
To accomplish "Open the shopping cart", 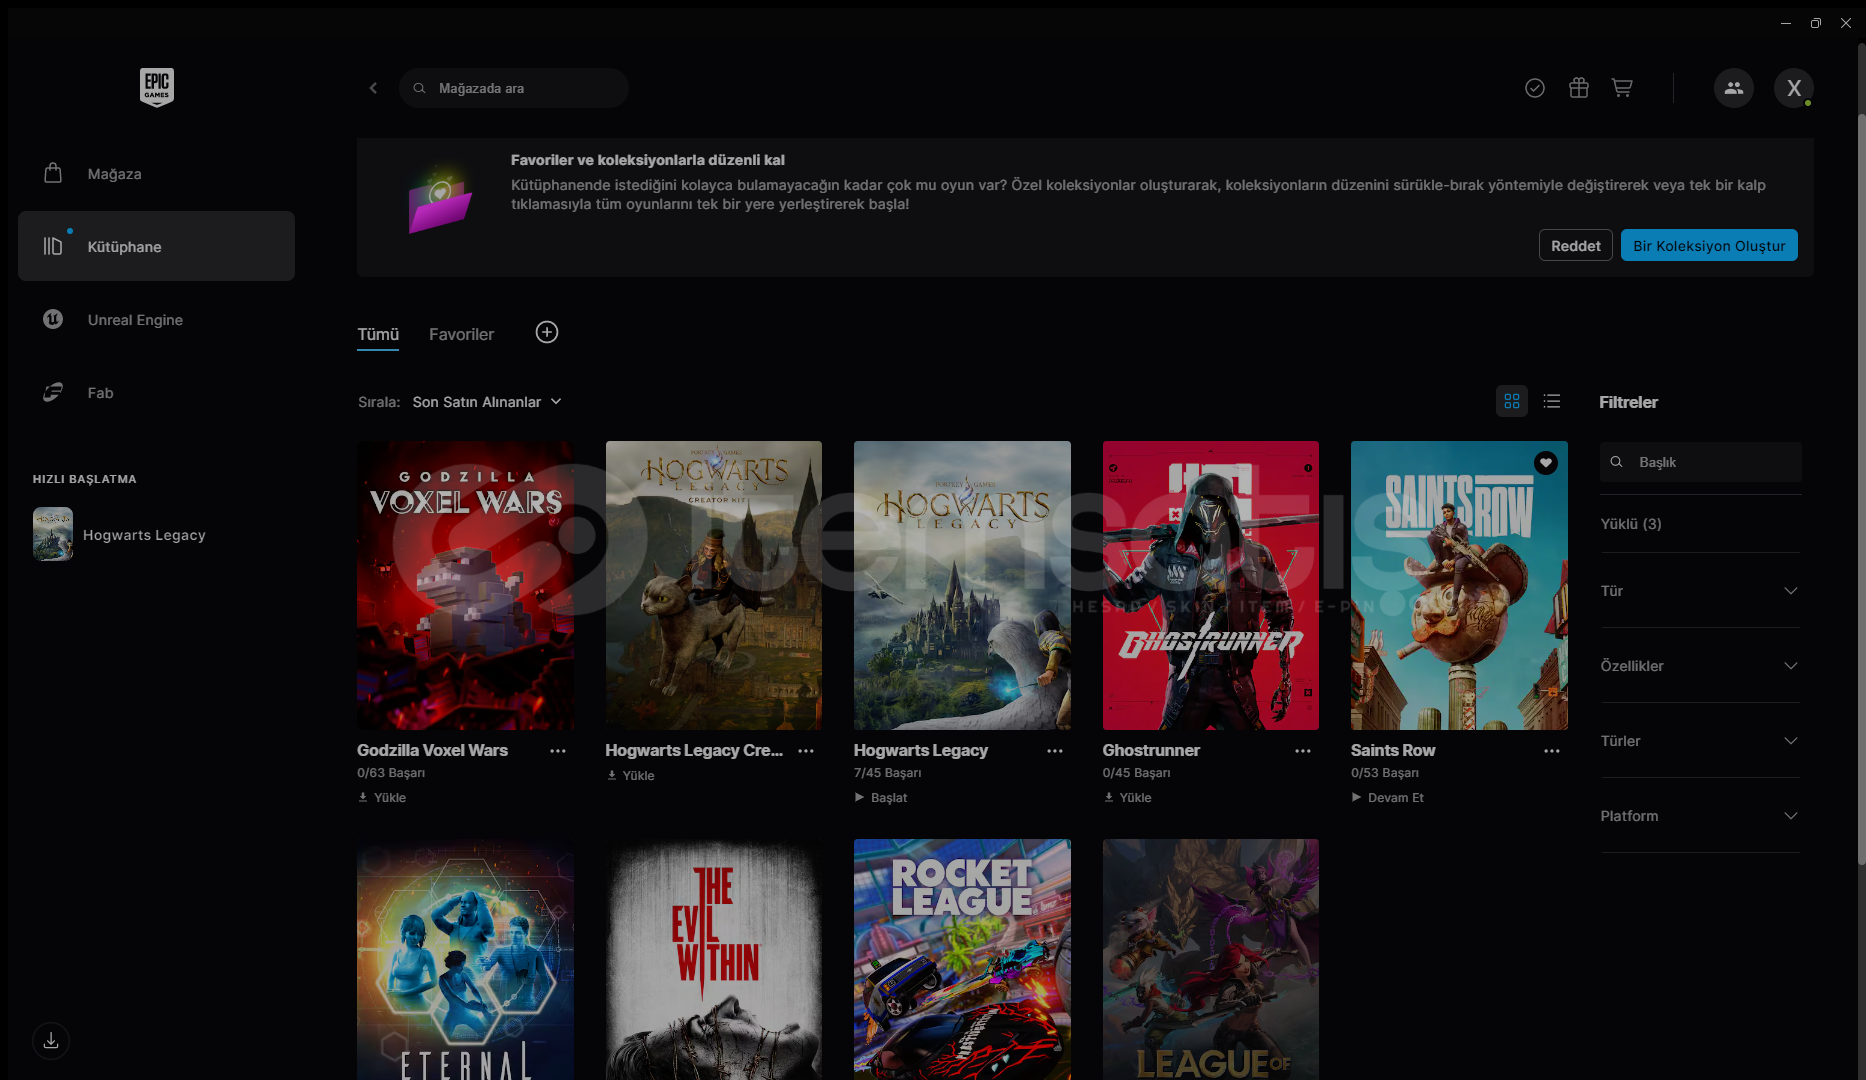I will pos(1622,88).
